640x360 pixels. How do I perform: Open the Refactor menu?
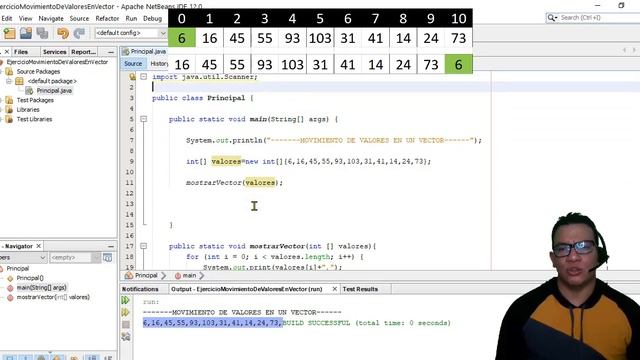[107, 18]
